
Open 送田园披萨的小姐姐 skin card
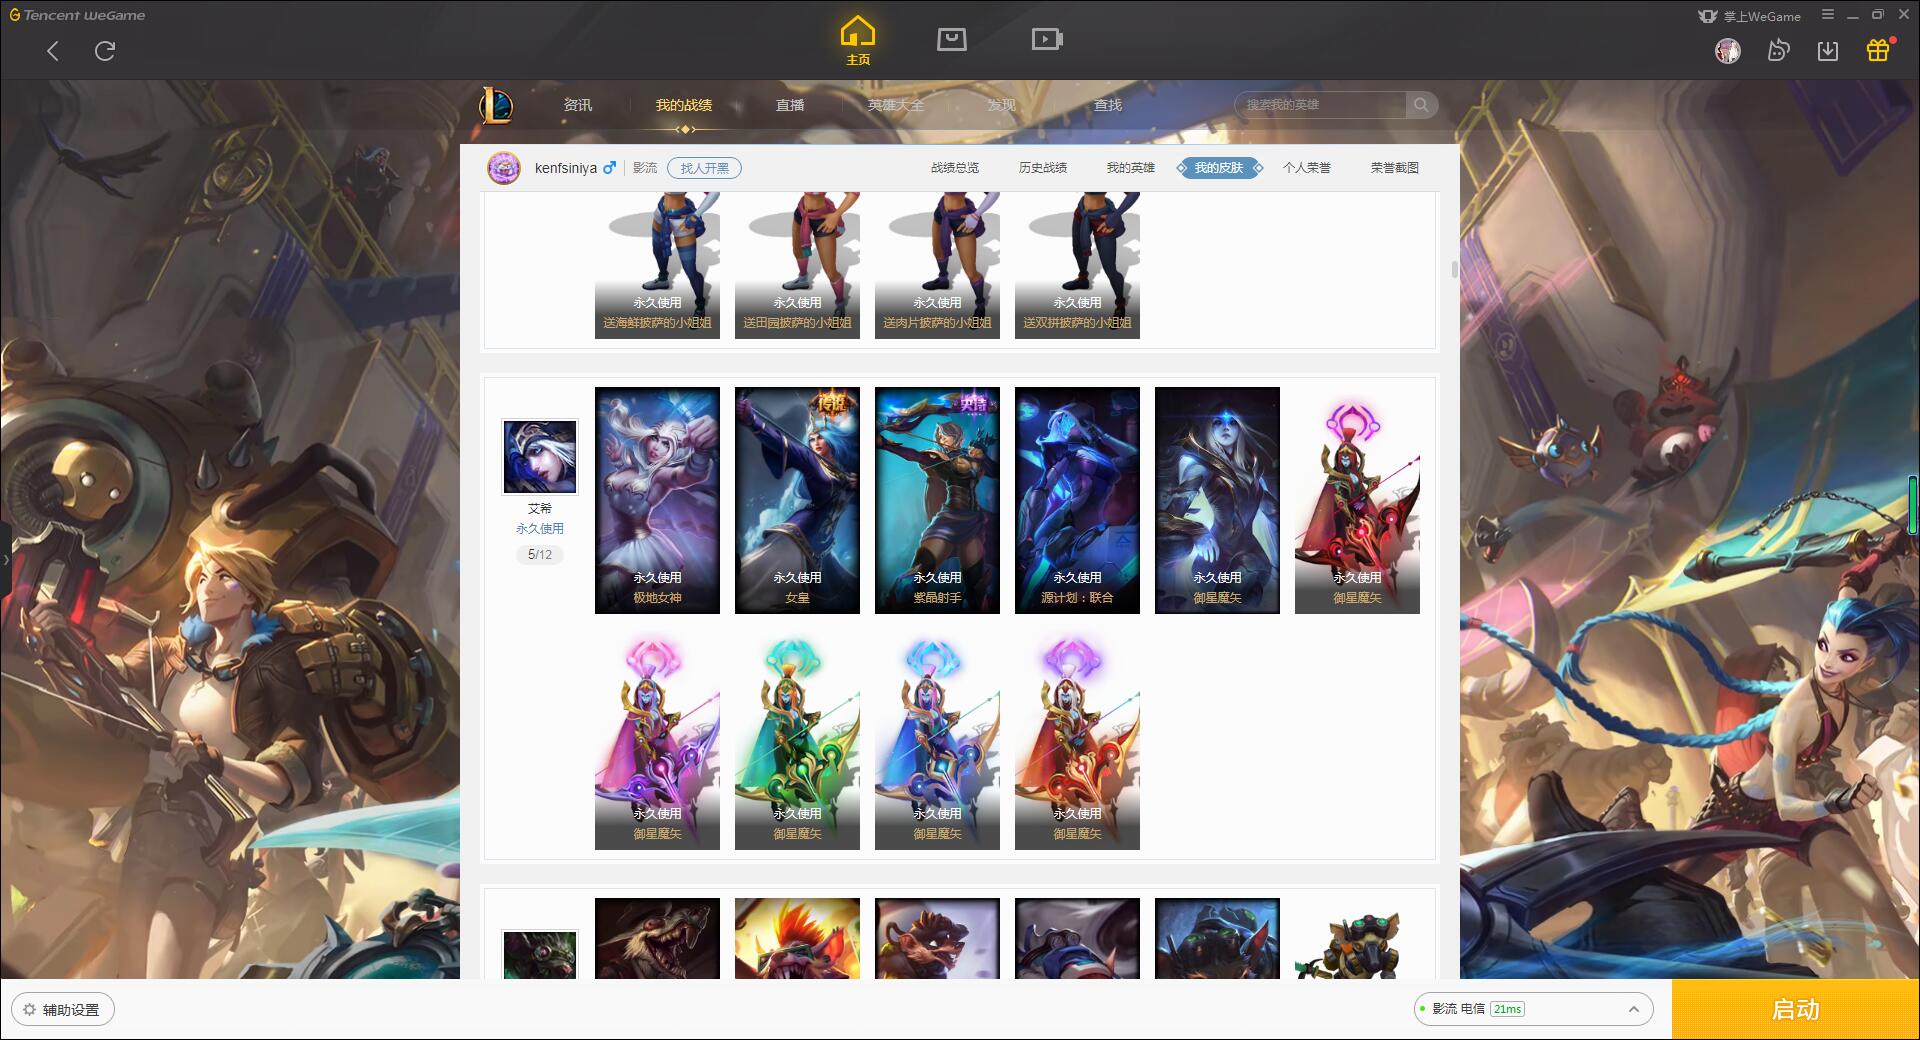[x=797, y=266]
